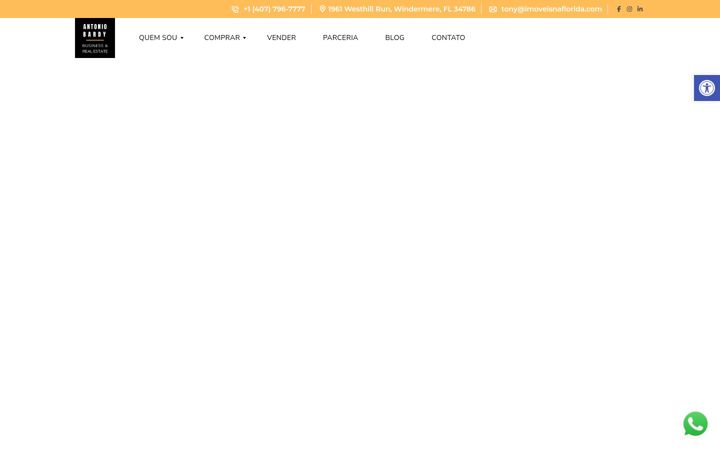Open the LinkedIn icon in top bar
This screenshot has width=720, height=450.
coord(640,9)
